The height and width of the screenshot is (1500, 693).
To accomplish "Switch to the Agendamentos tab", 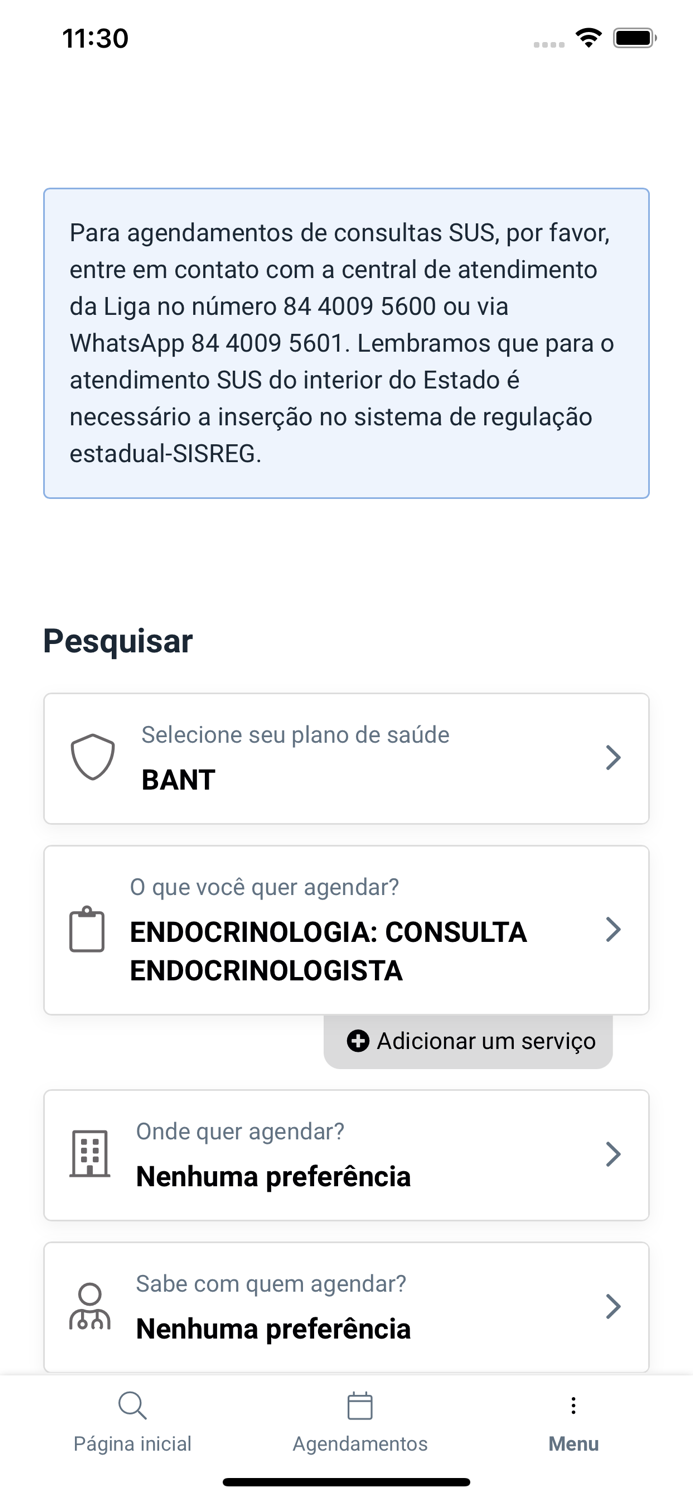I will [x=360, y=1422].
